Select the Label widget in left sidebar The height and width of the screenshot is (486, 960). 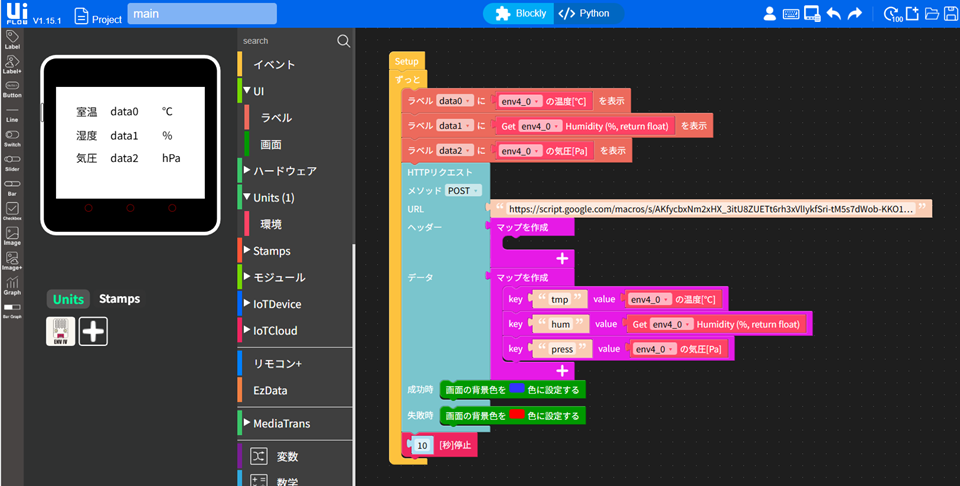point(12,38)
